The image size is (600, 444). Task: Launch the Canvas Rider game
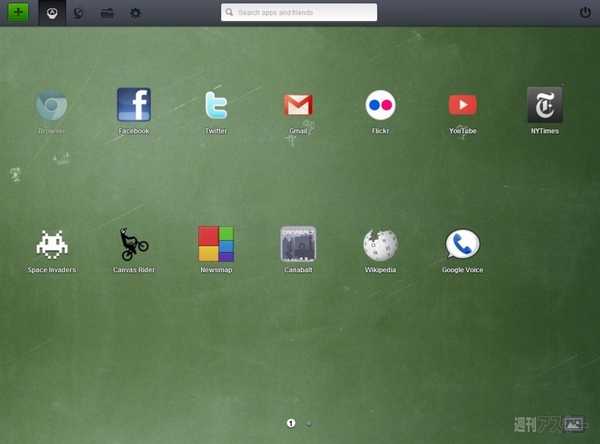click(x=134, y=244)
